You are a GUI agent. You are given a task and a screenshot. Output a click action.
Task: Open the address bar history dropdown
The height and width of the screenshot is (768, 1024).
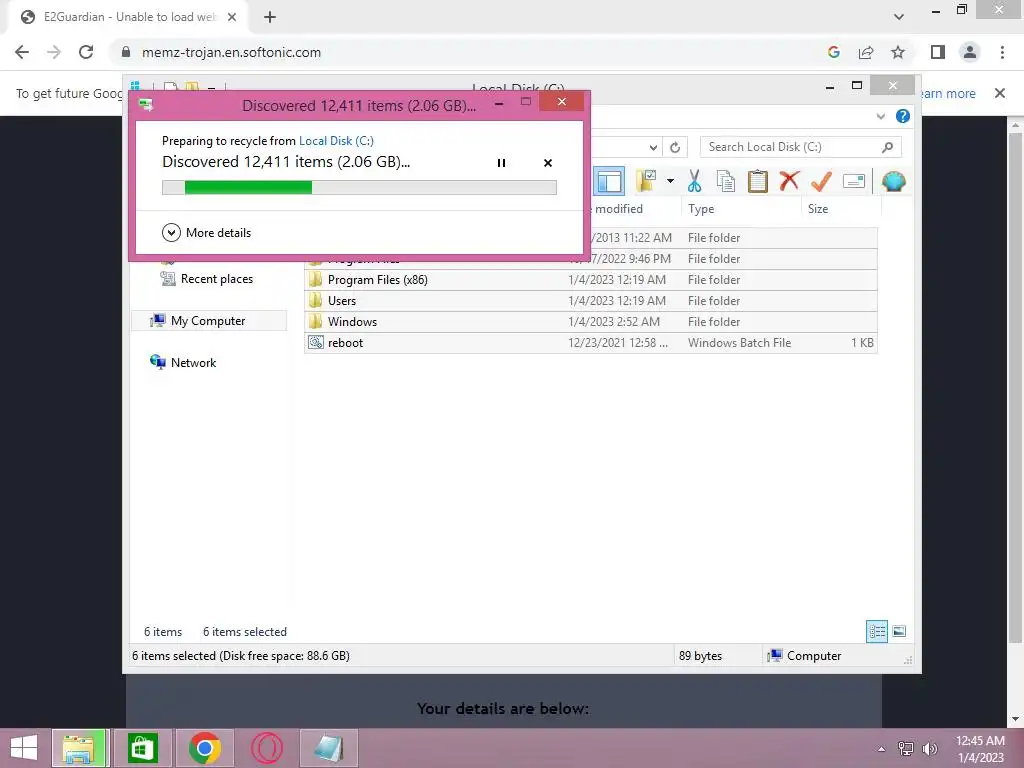pyautogui.click(x=653, y=147)
